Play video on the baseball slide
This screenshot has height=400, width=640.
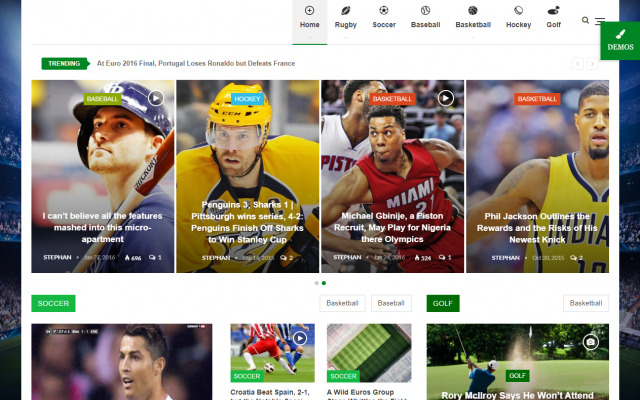(156, 98)
